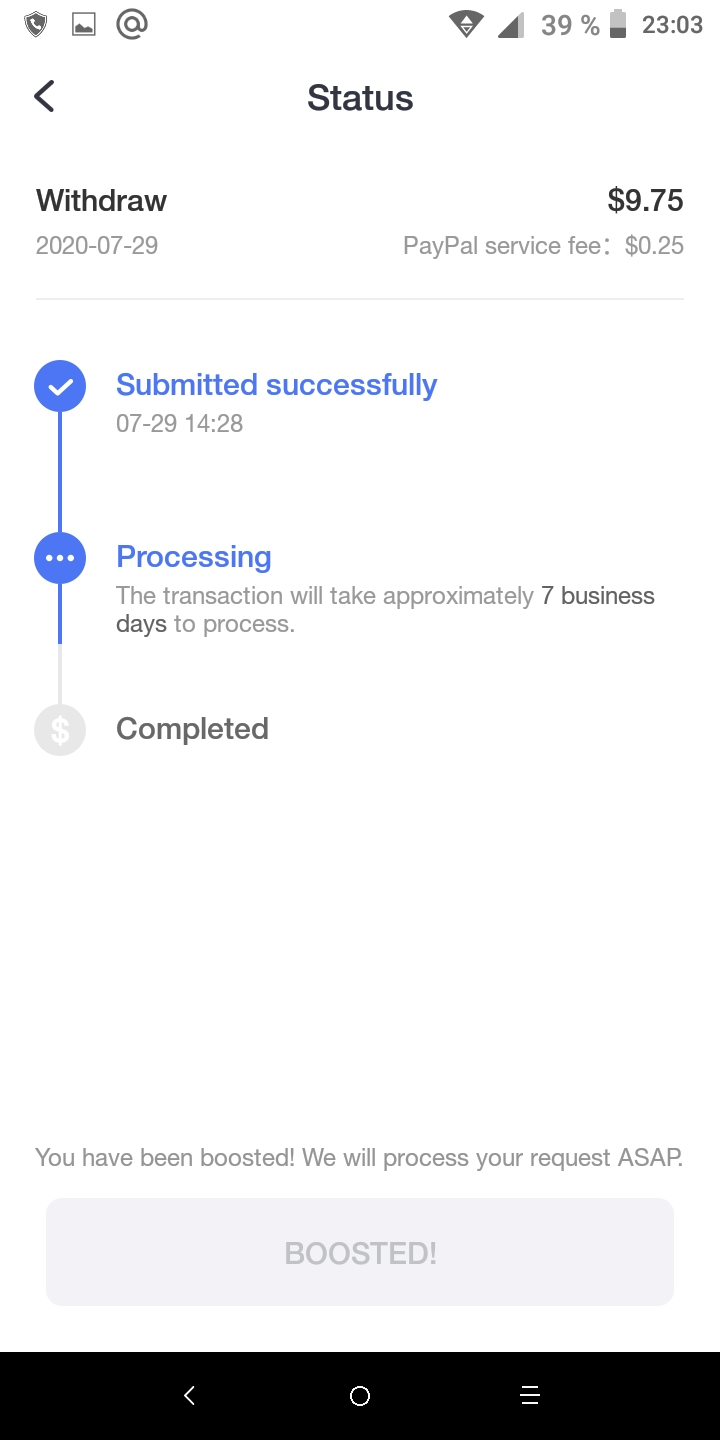
Task: Click the progress line between steps
Action: pos(60,472)
